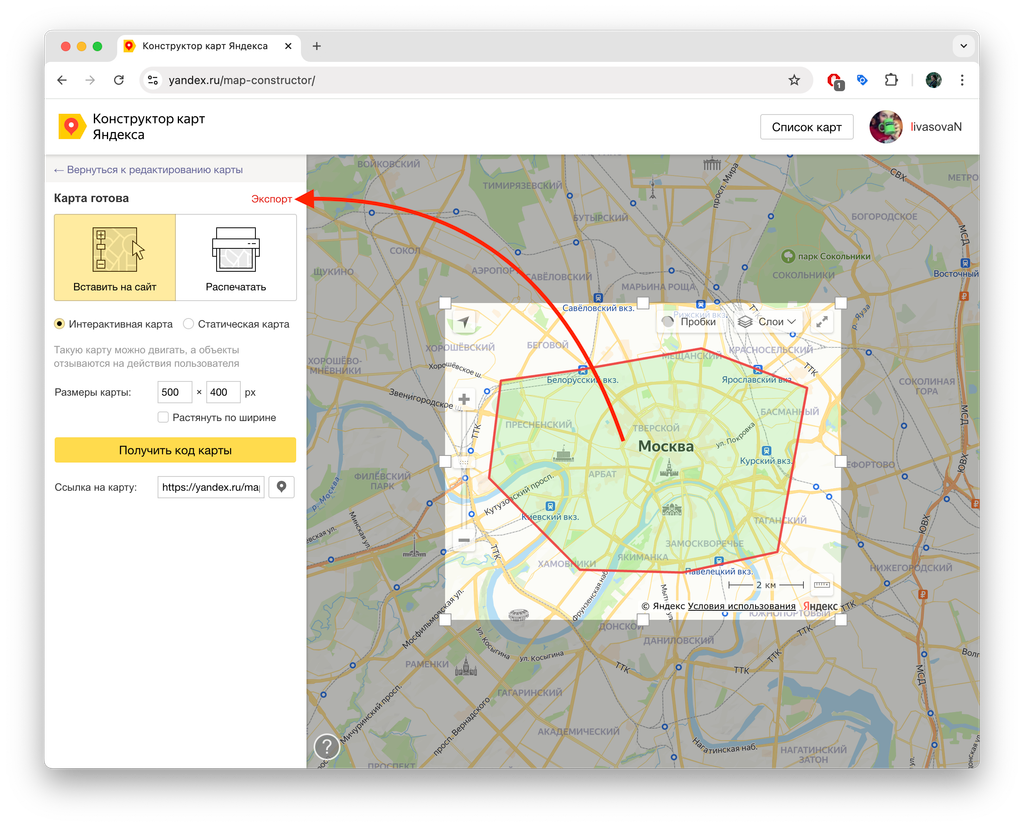Expand the tab search chevron
This screenshot has height=827, width=1024.
[x=963, y=46]
